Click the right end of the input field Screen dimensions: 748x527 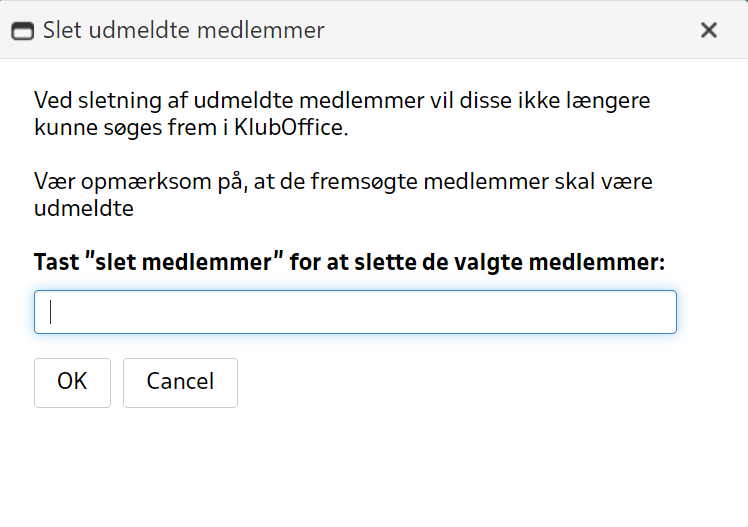coord(660,312)
